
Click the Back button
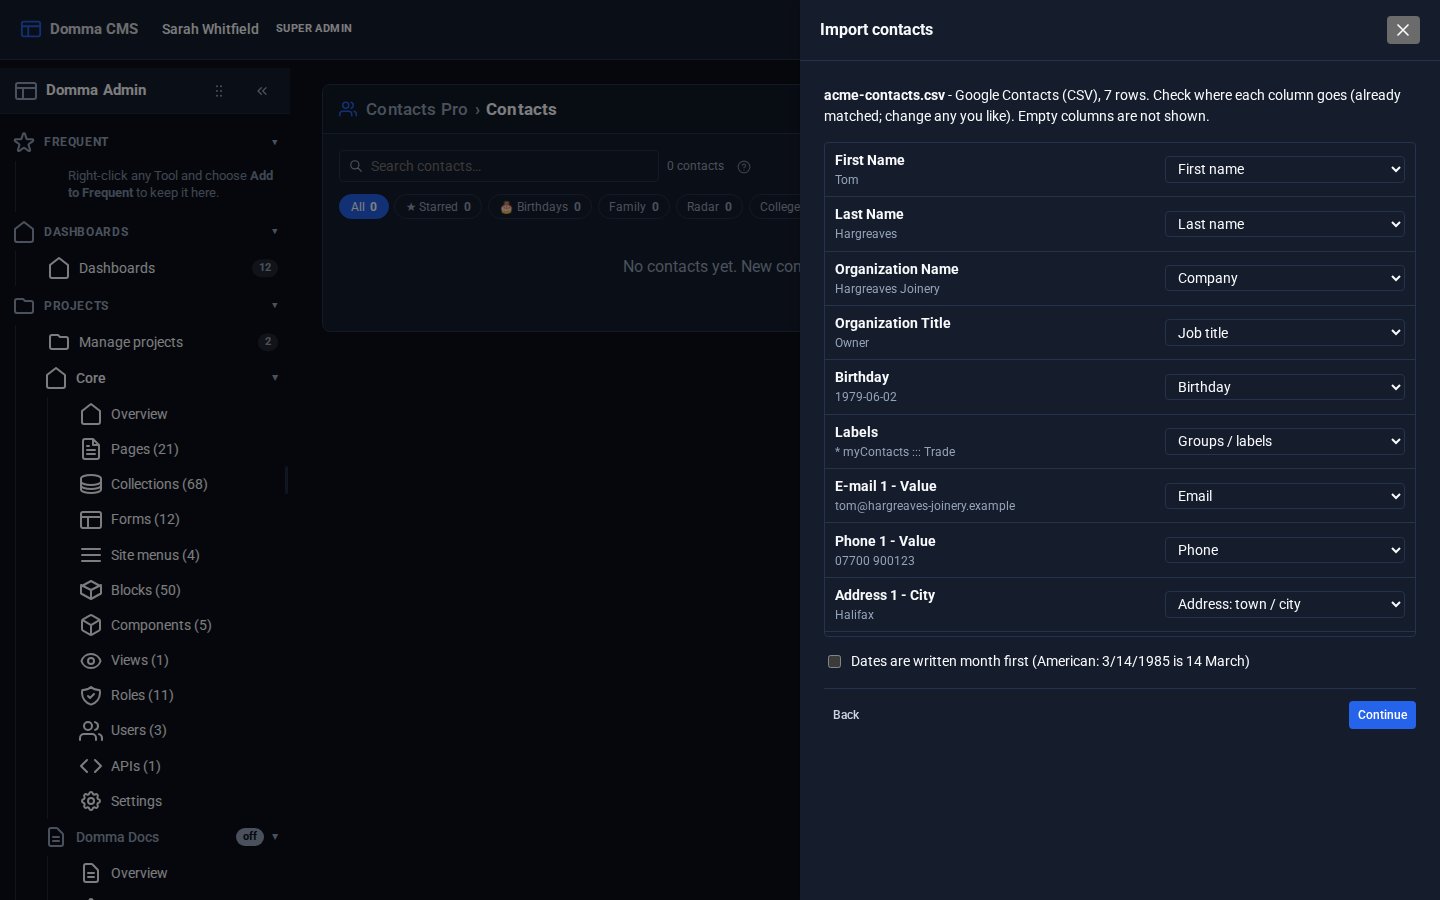tap(846, 715)
